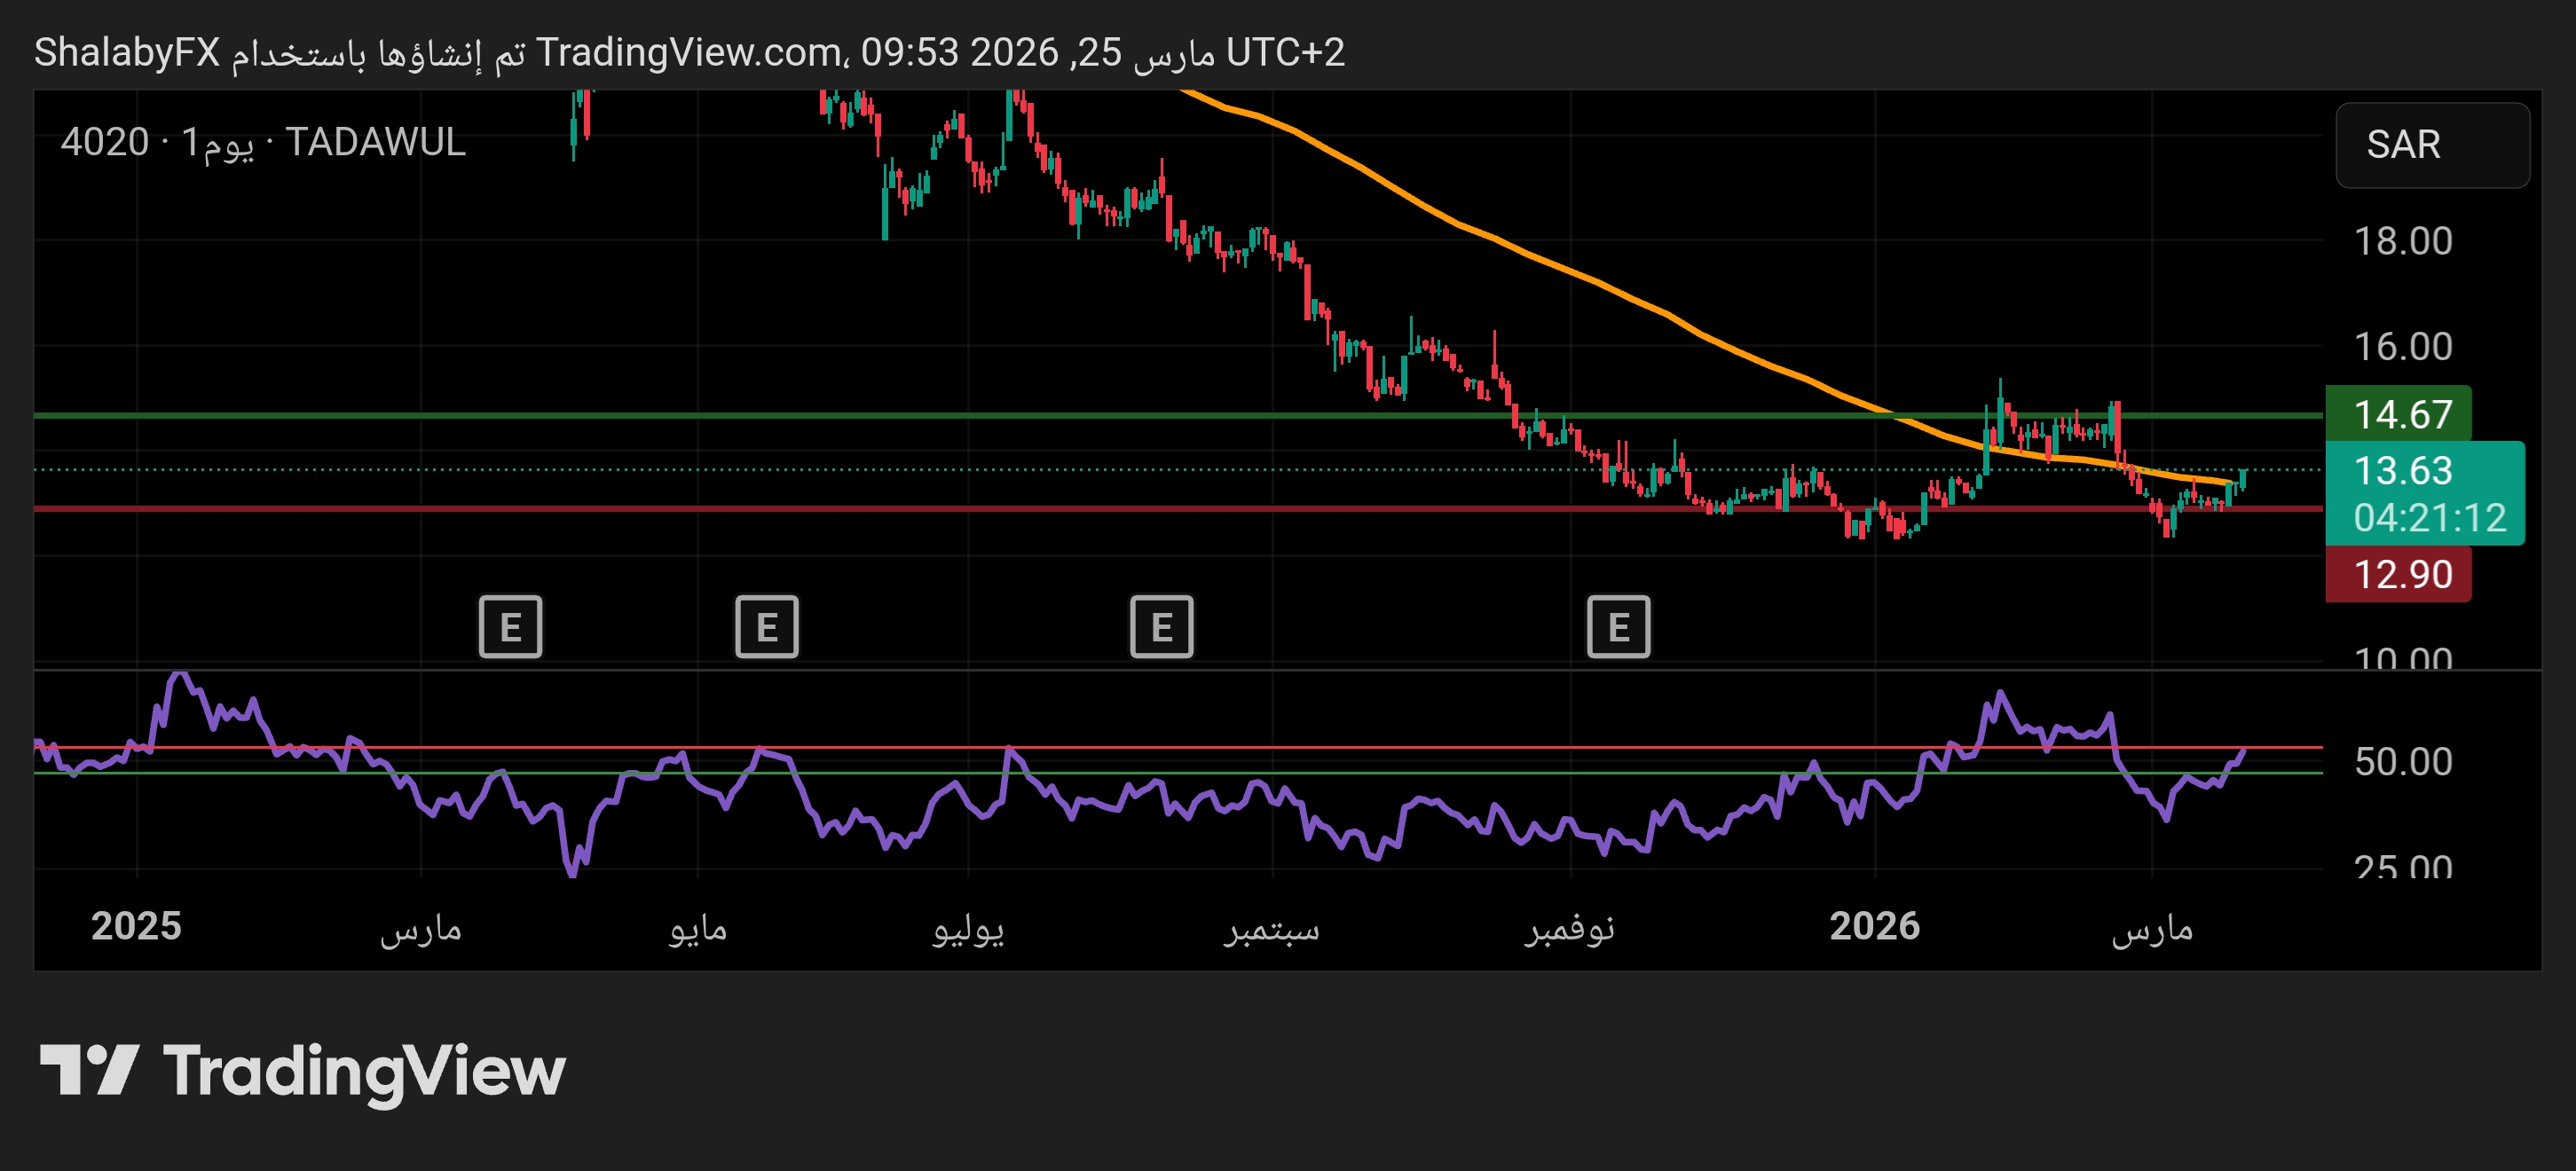Image resolution: width=2576 pixels, height=1171 pixels.
Task: Click the 2025 year label on time axis
Action: tap(136, 926)
